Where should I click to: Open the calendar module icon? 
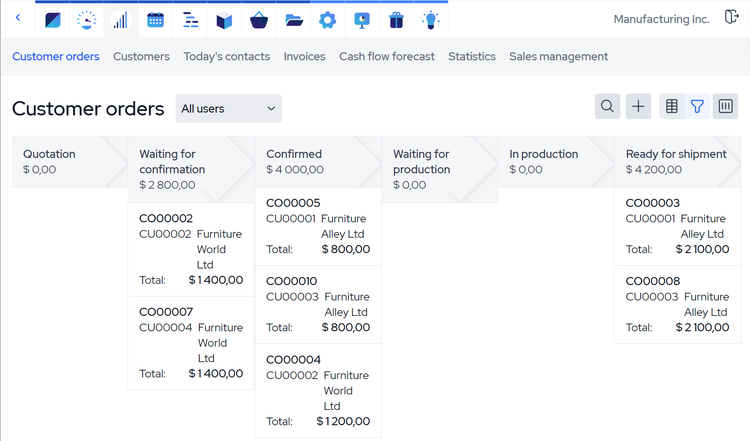click(155, 19)
